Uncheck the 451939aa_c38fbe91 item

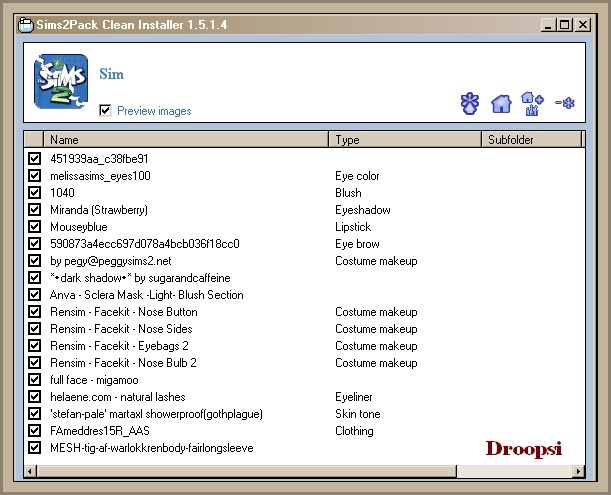coord(34,159)
